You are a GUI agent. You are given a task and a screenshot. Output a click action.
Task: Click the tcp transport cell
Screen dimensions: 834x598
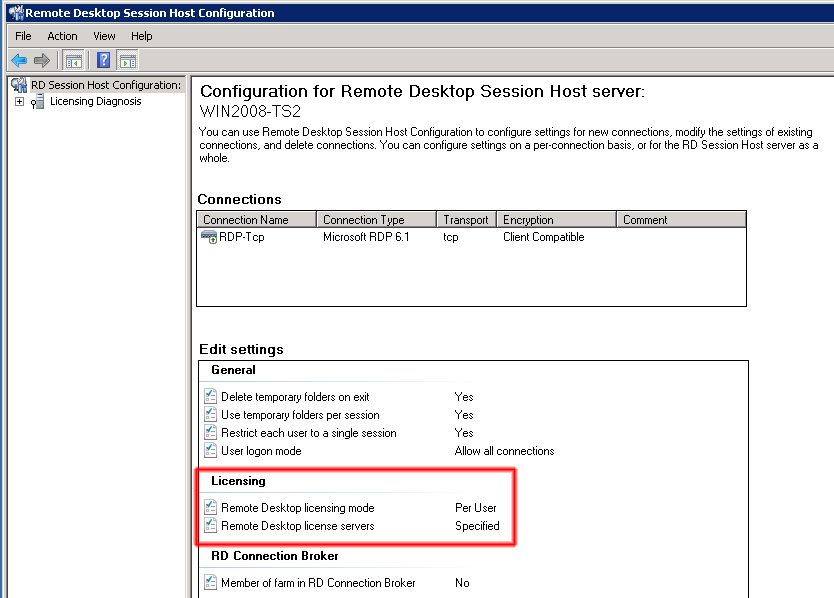pyautogui.click(x=451, y=237)
